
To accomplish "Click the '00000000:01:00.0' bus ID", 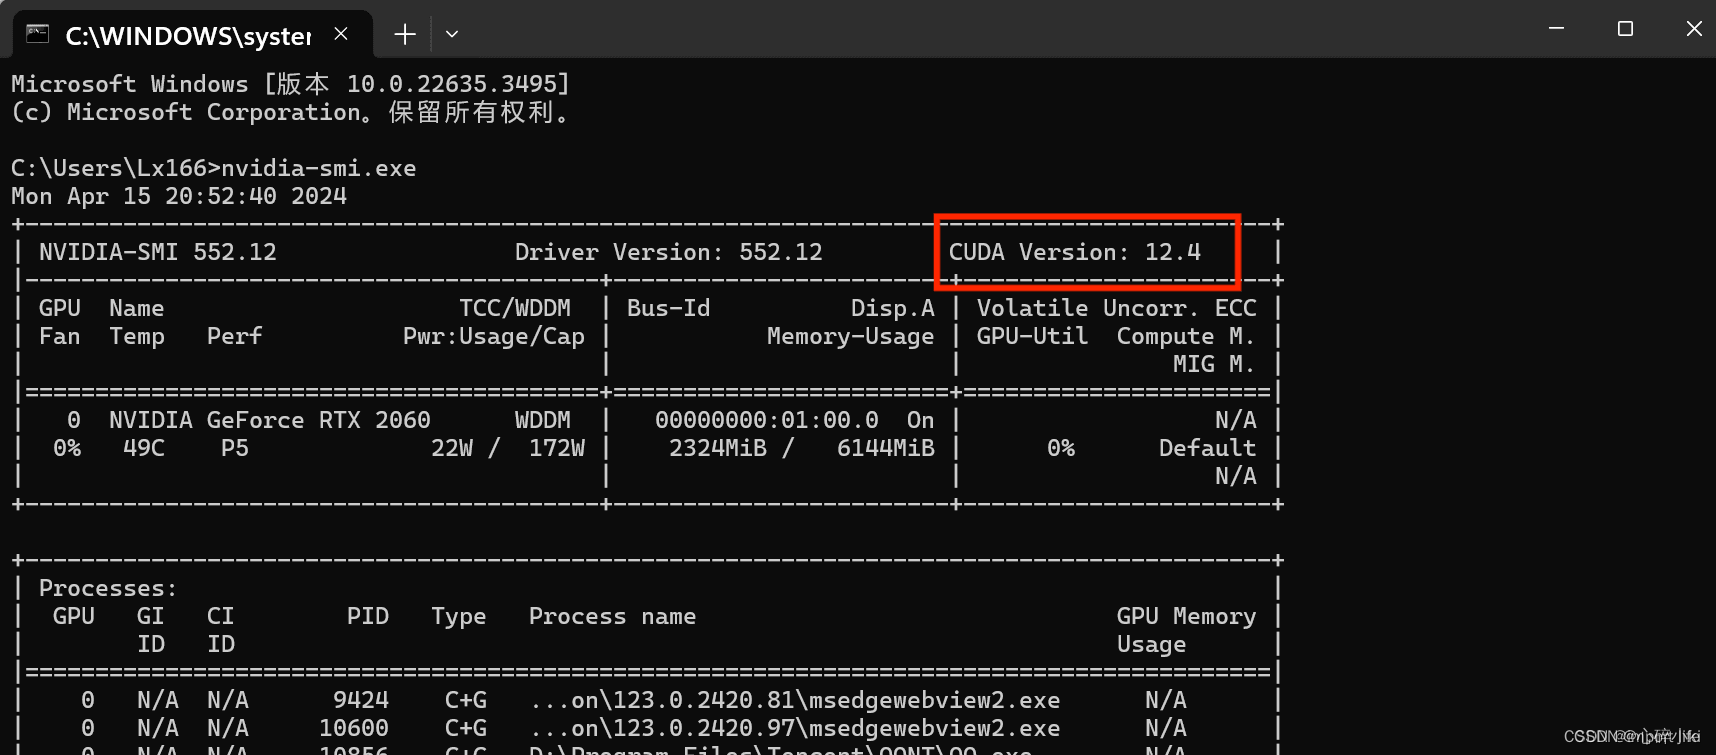I will coord(767,420).
